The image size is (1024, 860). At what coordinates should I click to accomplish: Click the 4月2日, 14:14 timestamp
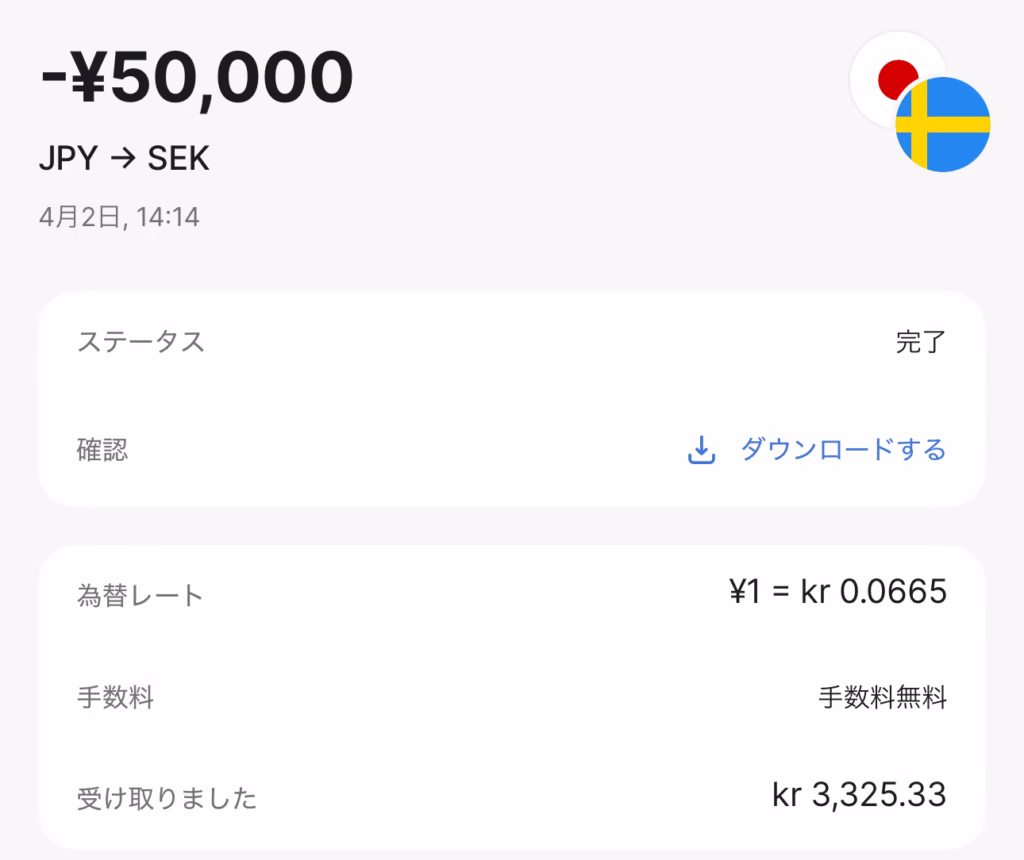(120, 217)
